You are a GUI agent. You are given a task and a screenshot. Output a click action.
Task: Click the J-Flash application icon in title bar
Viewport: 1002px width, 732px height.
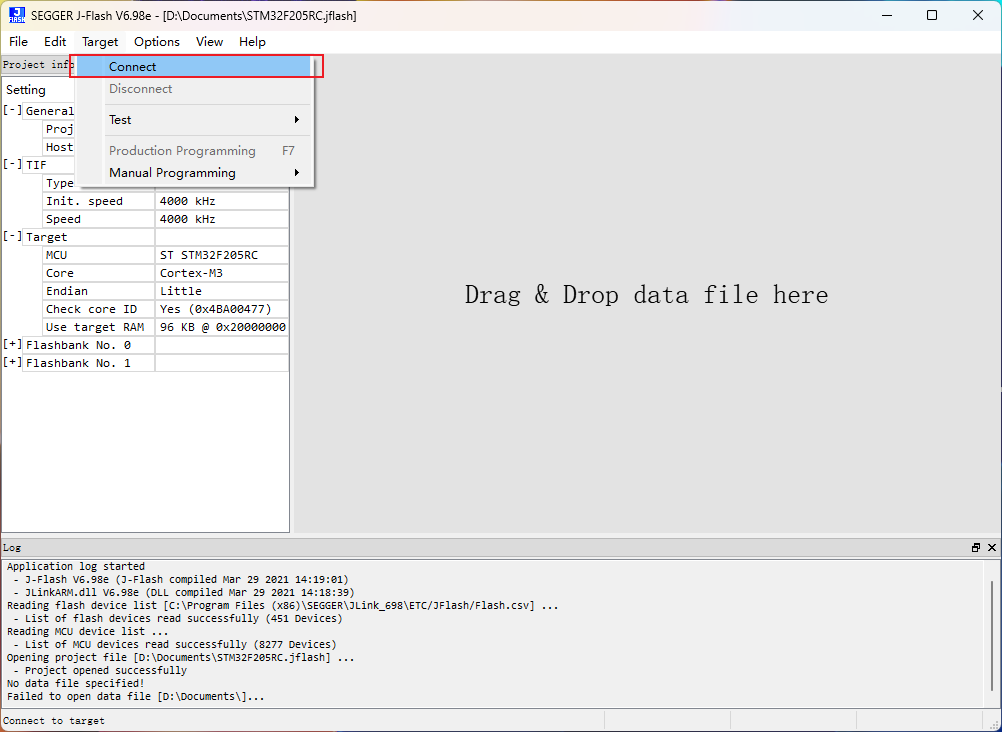pyautogui.click(x=17, y=15)
